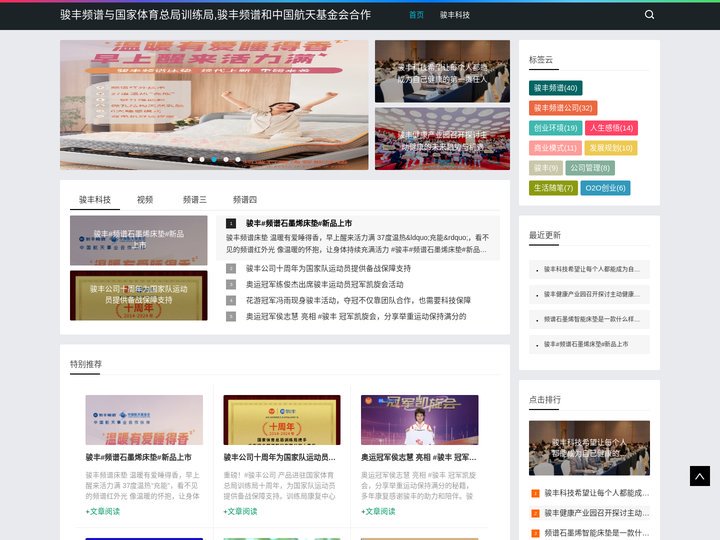Click number 4 badge beside 冯雨 article

[x=231, y=300]
